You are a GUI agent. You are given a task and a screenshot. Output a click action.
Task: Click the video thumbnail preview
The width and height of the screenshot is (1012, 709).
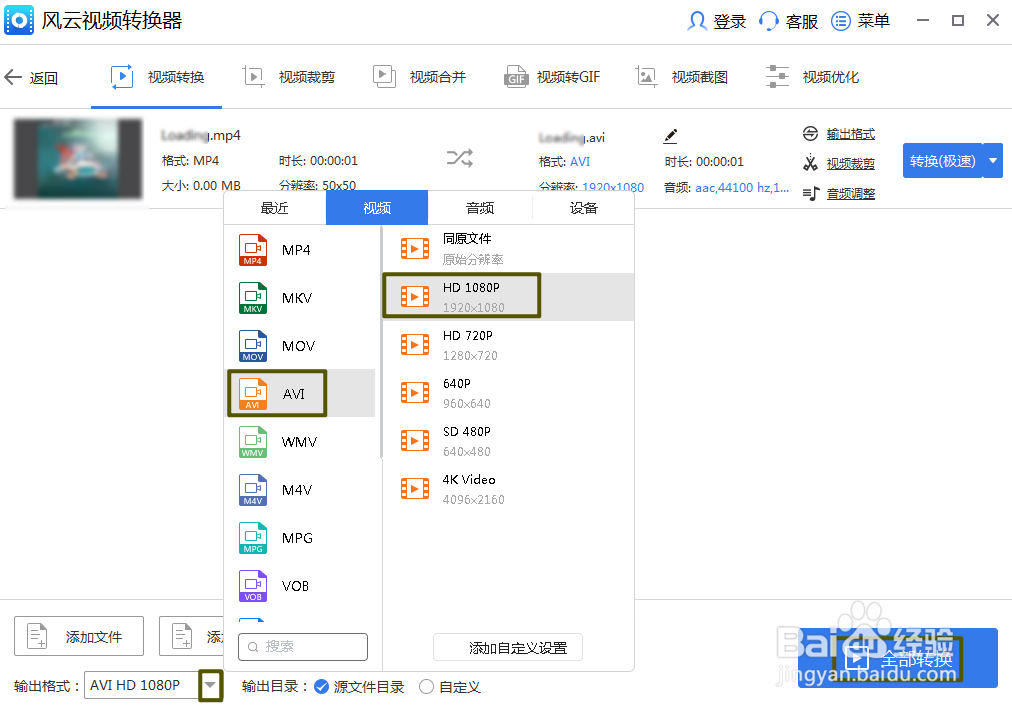pos(78,158)
